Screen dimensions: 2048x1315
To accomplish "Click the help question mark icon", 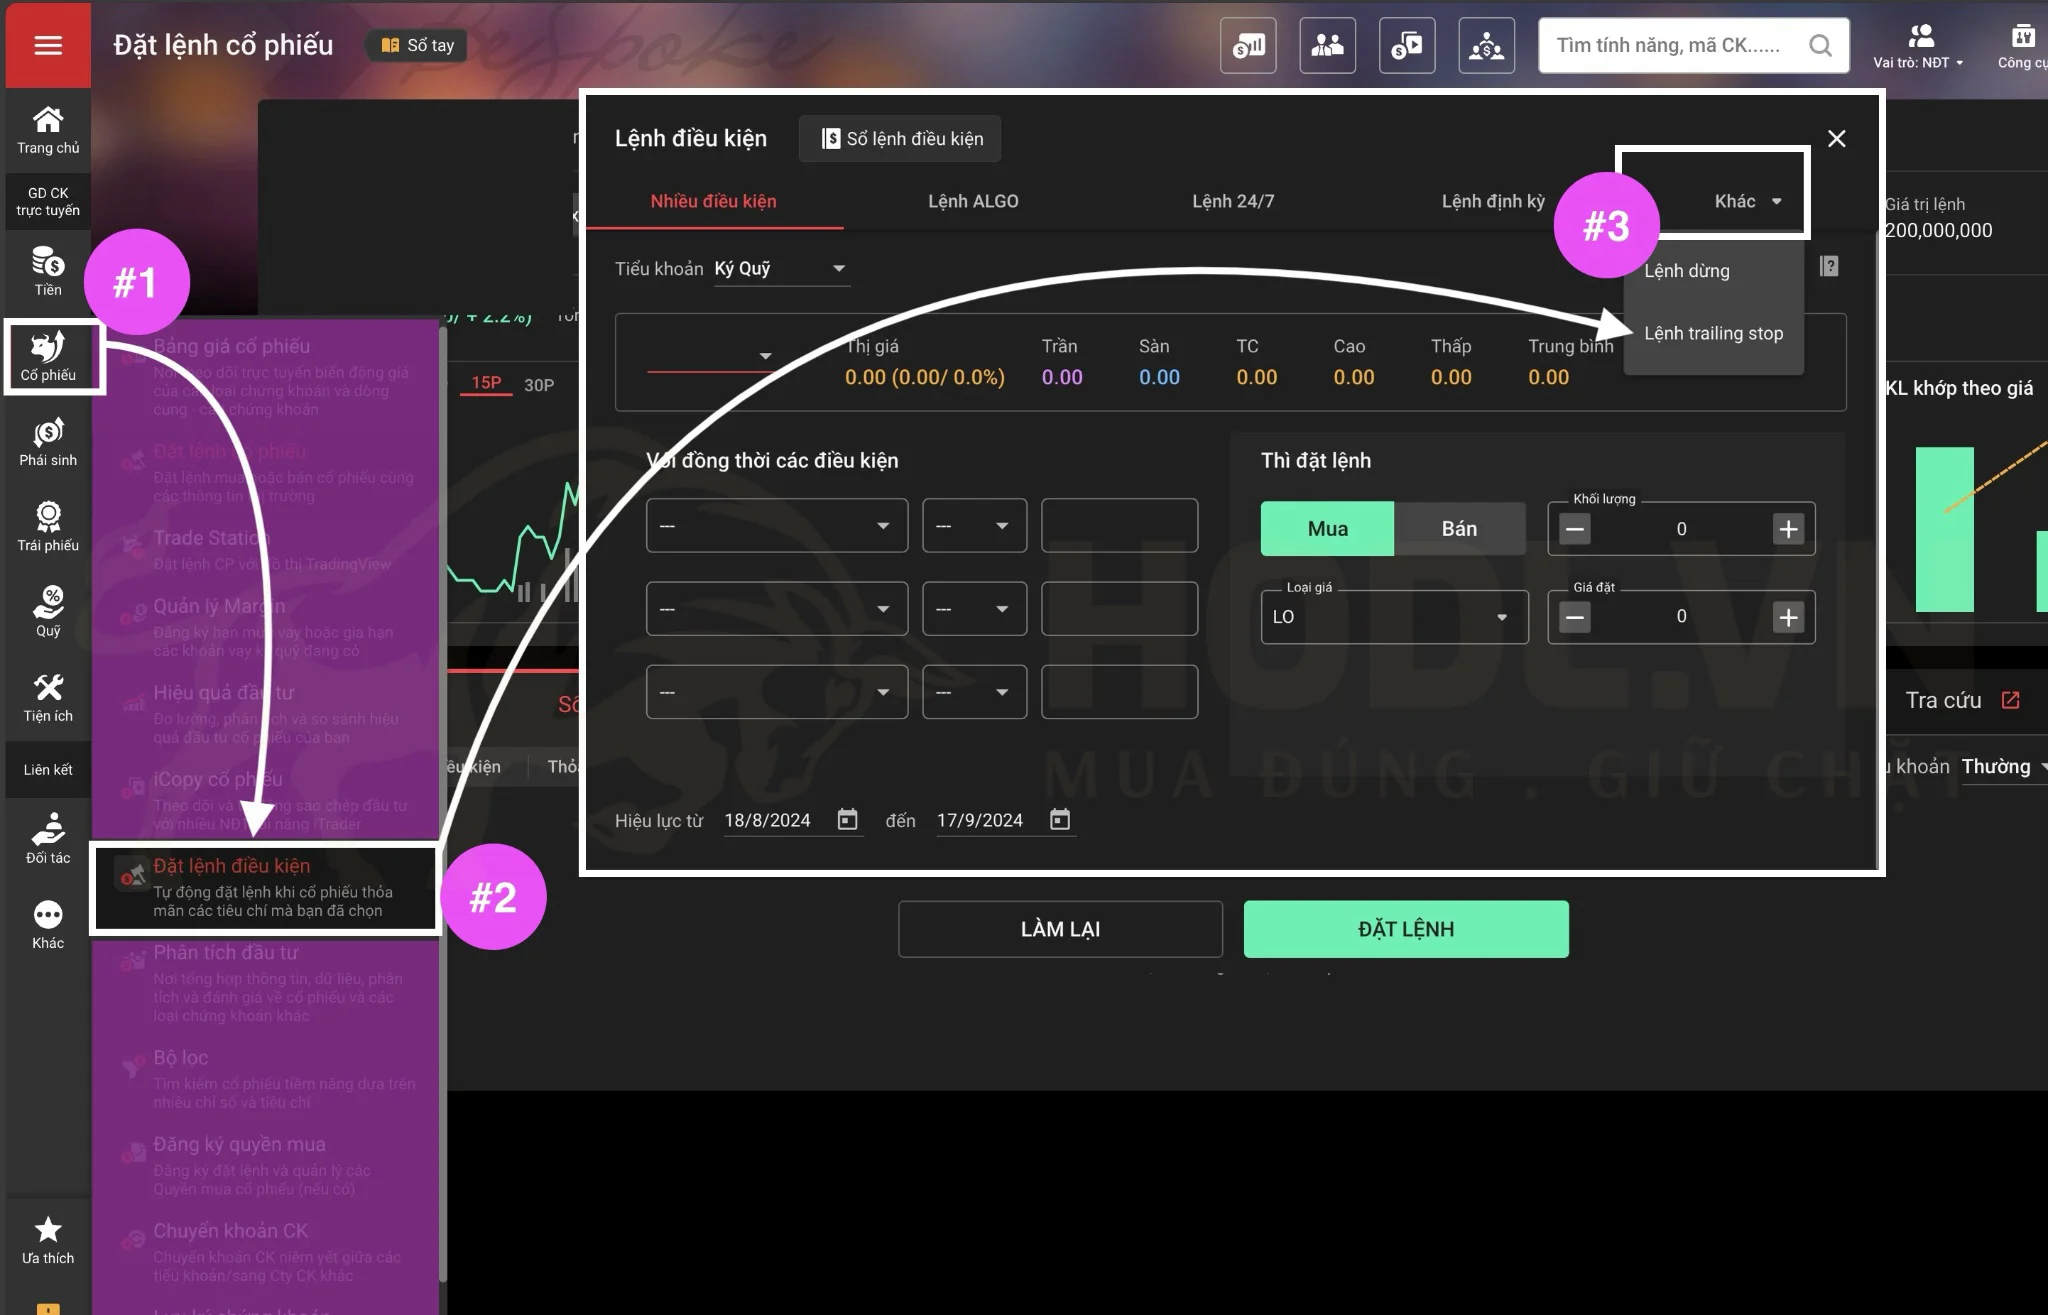I will [1829, 266].
